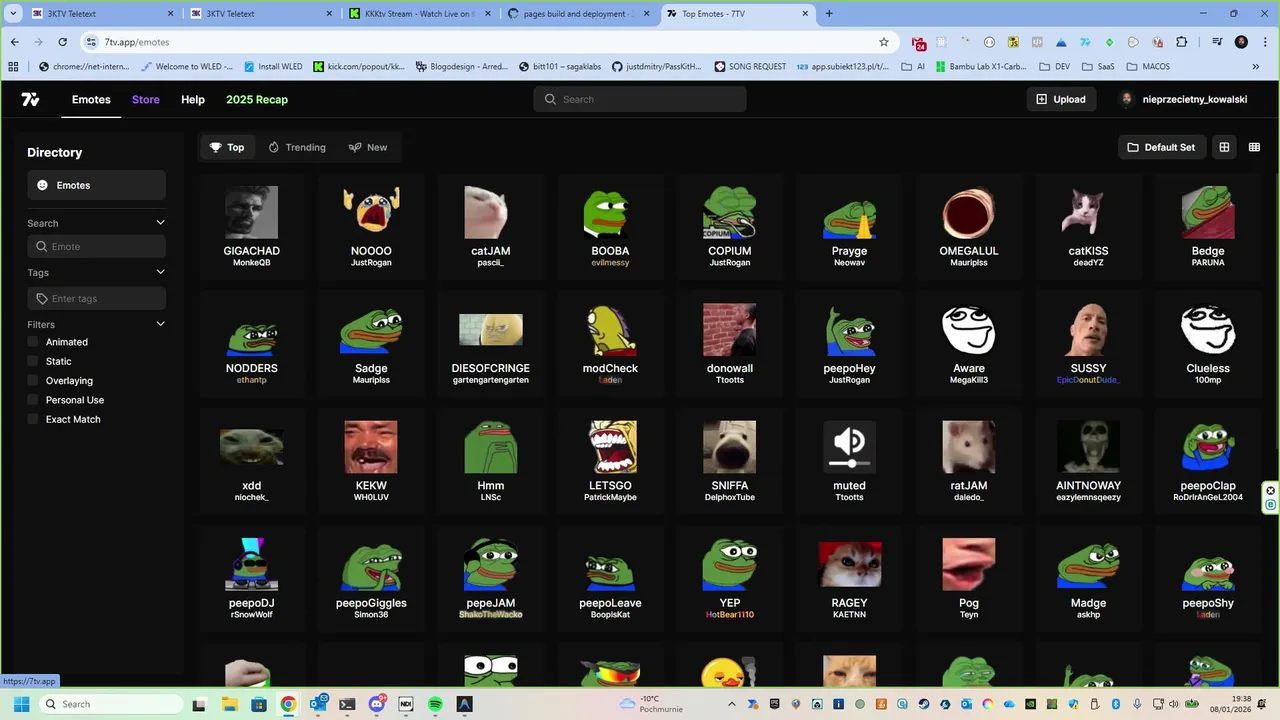Open the Store tab

coord(146,99)
